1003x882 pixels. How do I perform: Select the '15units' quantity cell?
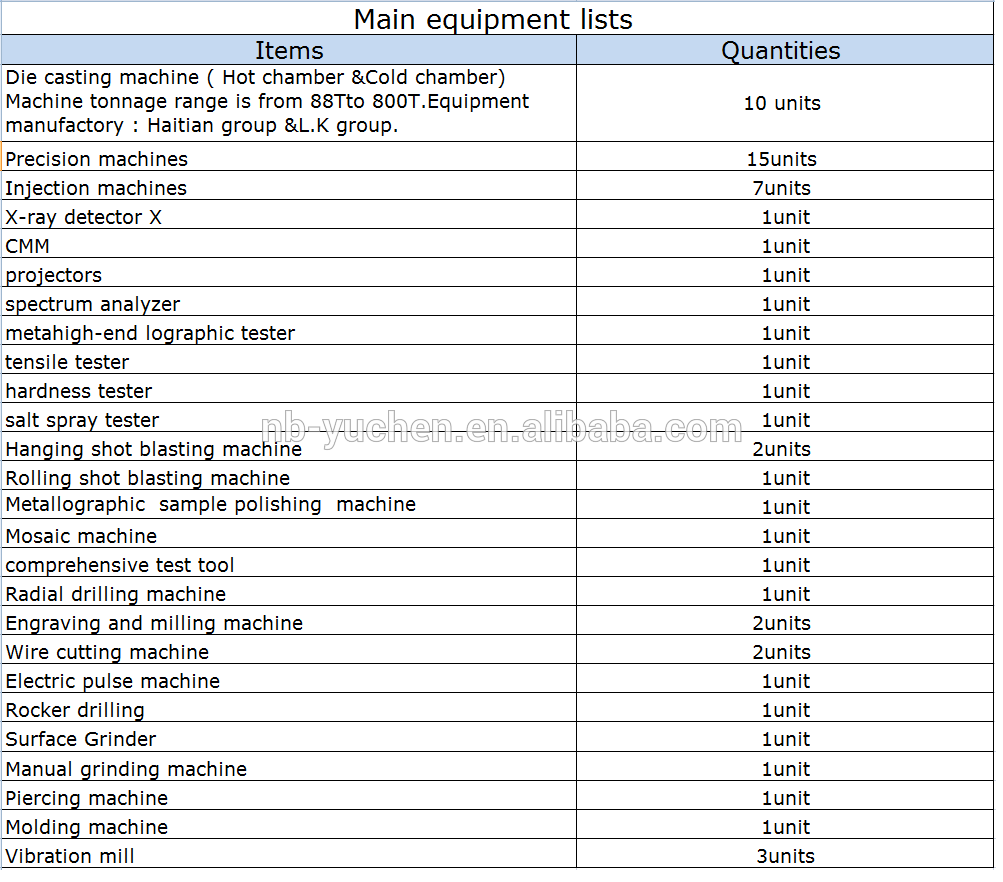point(782,159)
